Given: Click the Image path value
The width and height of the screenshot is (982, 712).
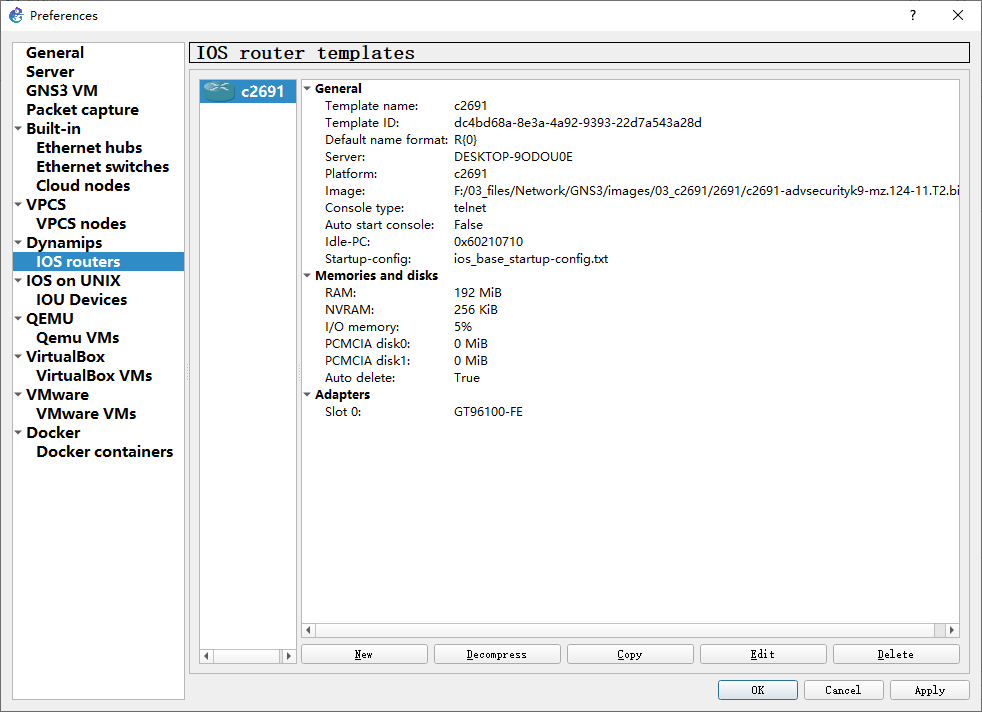Looking at the screenshot, I should (x=706, y=191).
